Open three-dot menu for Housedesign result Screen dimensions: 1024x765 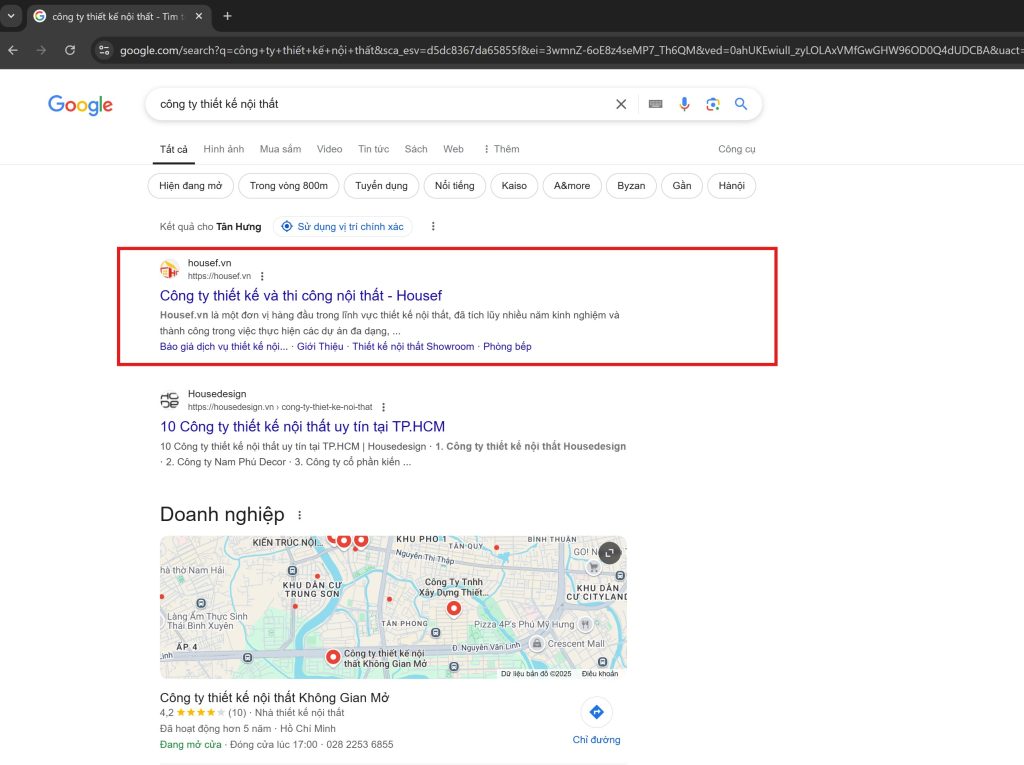click(383, 407)
